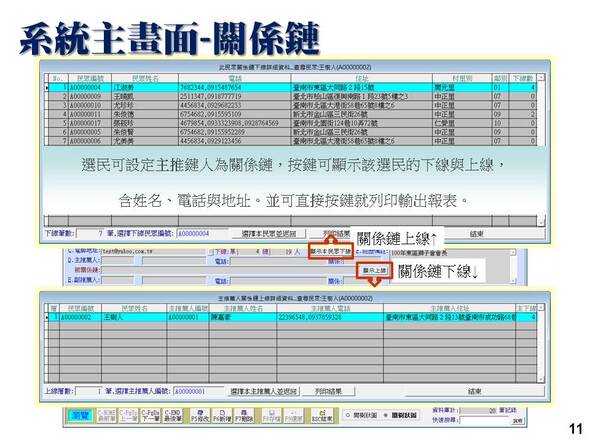Click the 下線數 column header in upper table
The image size is (590, 443).
coord(523,78)
